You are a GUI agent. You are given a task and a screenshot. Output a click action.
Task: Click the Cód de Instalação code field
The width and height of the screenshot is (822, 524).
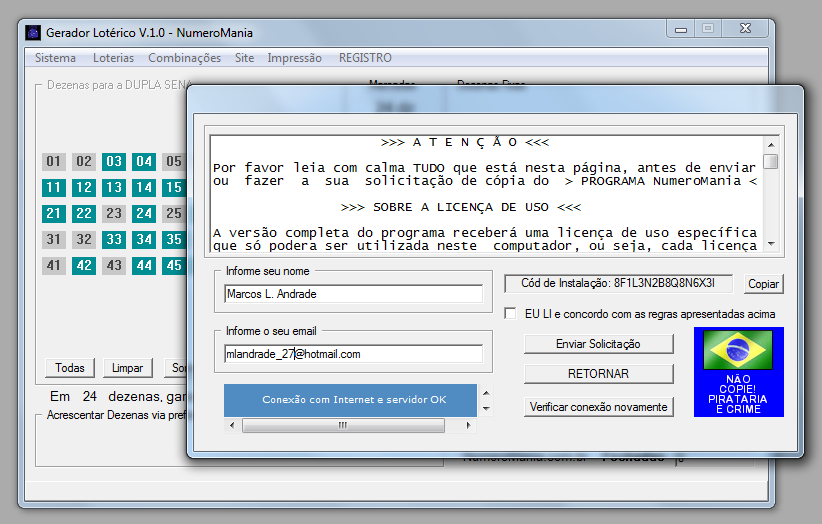click(x=618, y=283)
